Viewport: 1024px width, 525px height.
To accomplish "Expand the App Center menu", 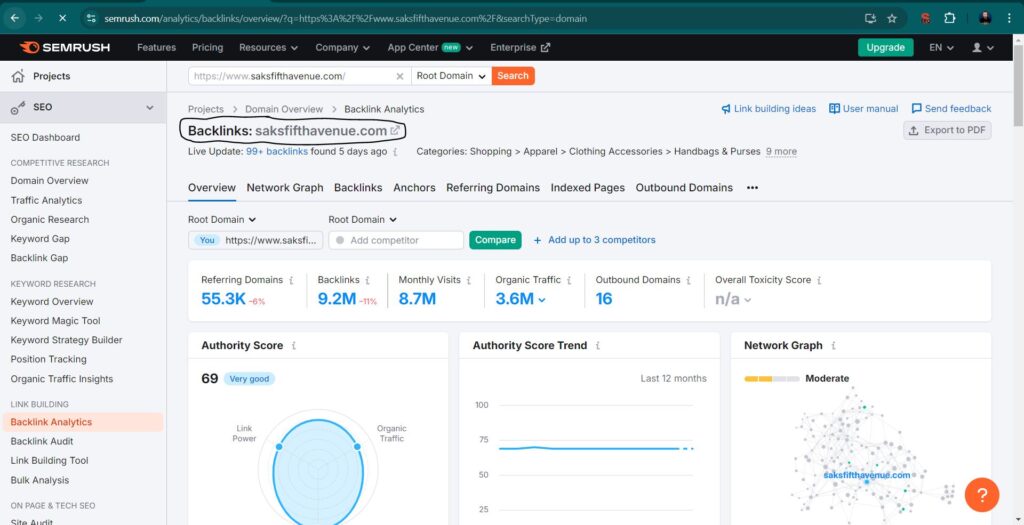I will pyautogui.click(x=430, y=48).
